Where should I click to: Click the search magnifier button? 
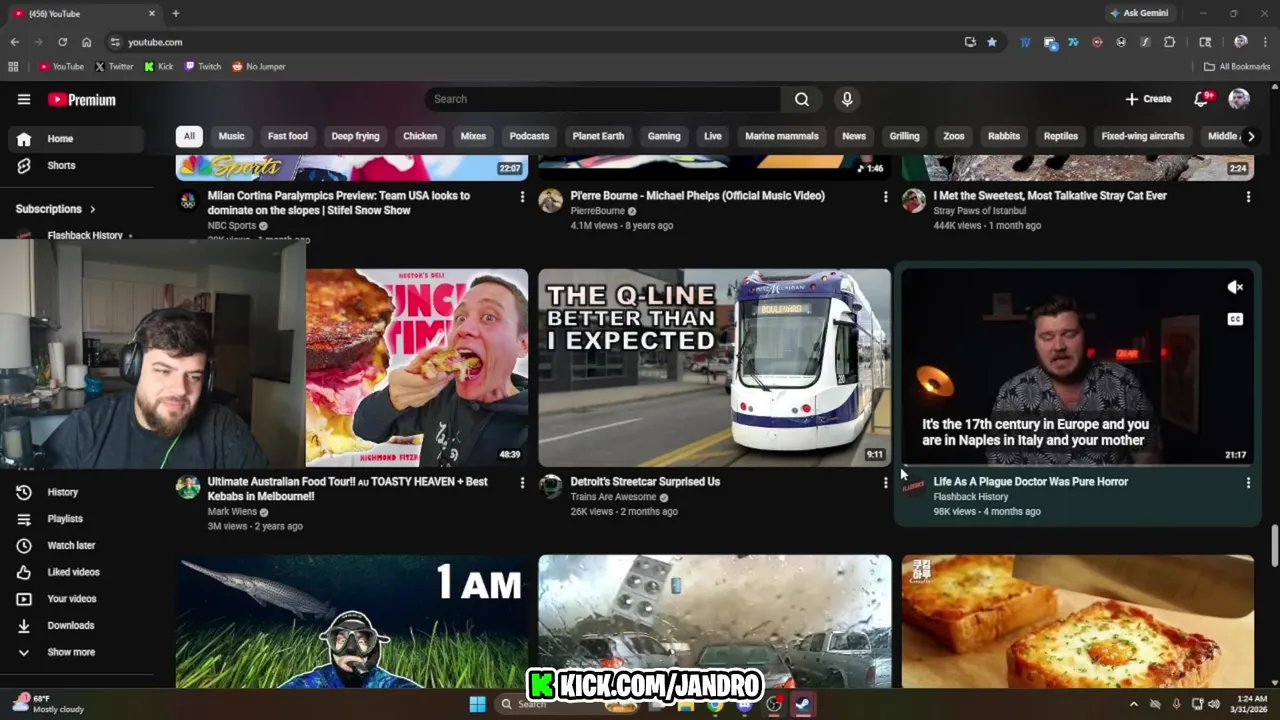pos(802,99)
